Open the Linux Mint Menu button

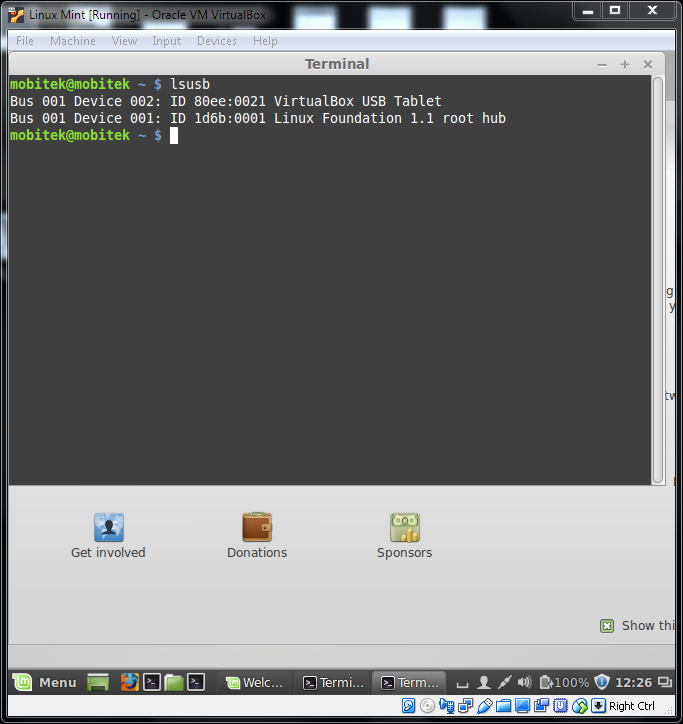pyautogui.click(x=46, y=682)
